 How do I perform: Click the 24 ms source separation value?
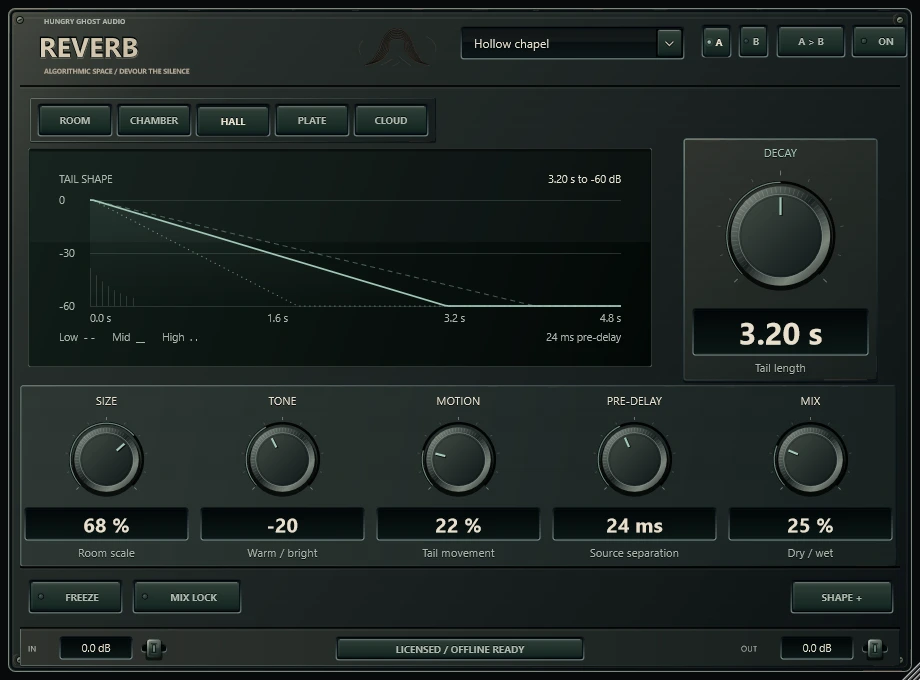pyautogui.click(x=634, y=525)
